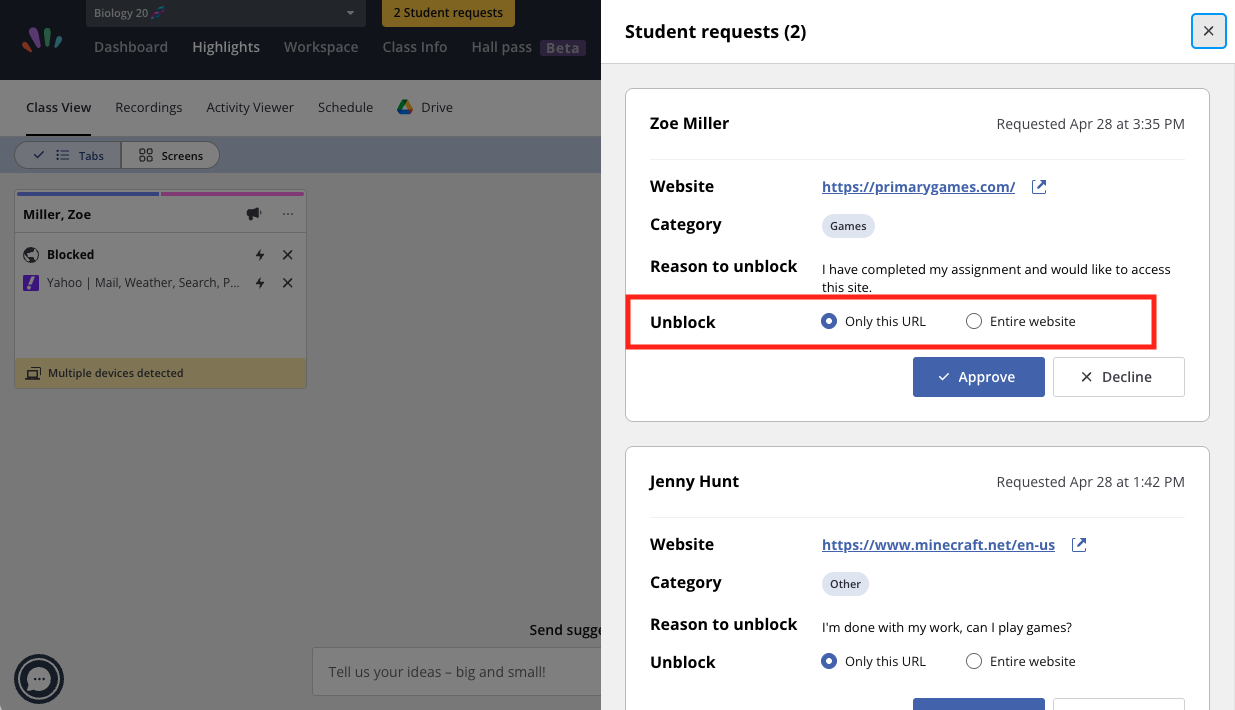Open the minecraft.net/en-us link
The width and height of the screenshot is (1235, 710).
coord(939,545)
